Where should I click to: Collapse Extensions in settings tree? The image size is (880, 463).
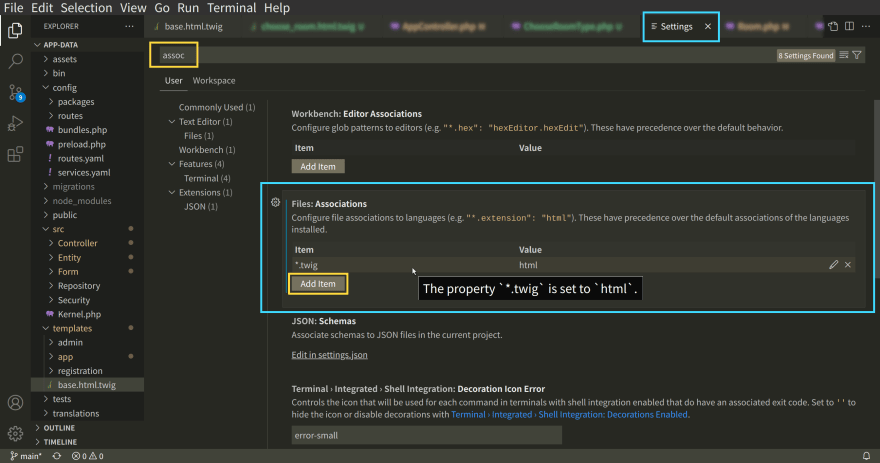(x=172, y=192)
